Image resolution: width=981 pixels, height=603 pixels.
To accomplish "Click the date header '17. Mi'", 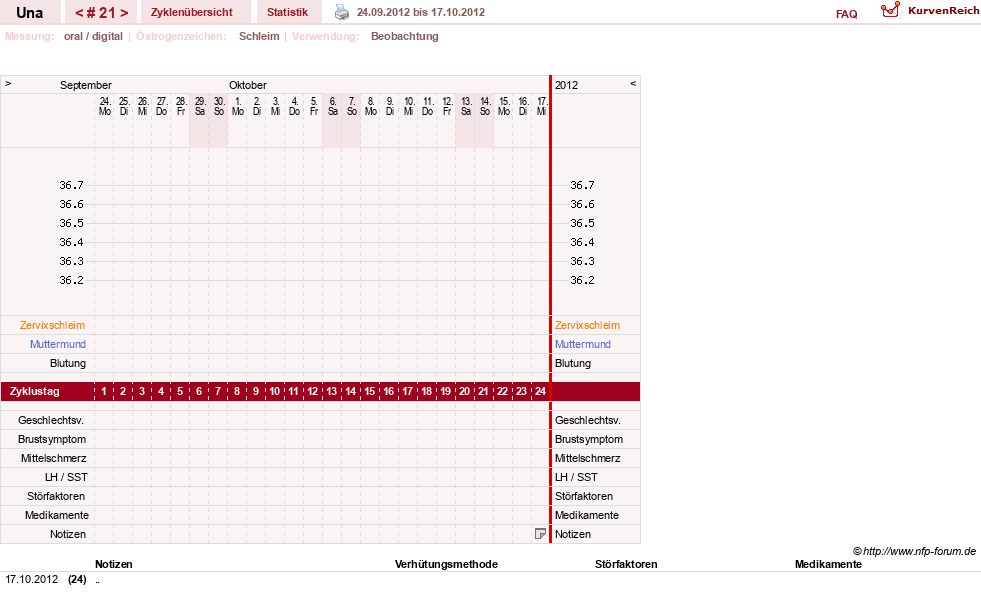I will (x=542, y=106).
